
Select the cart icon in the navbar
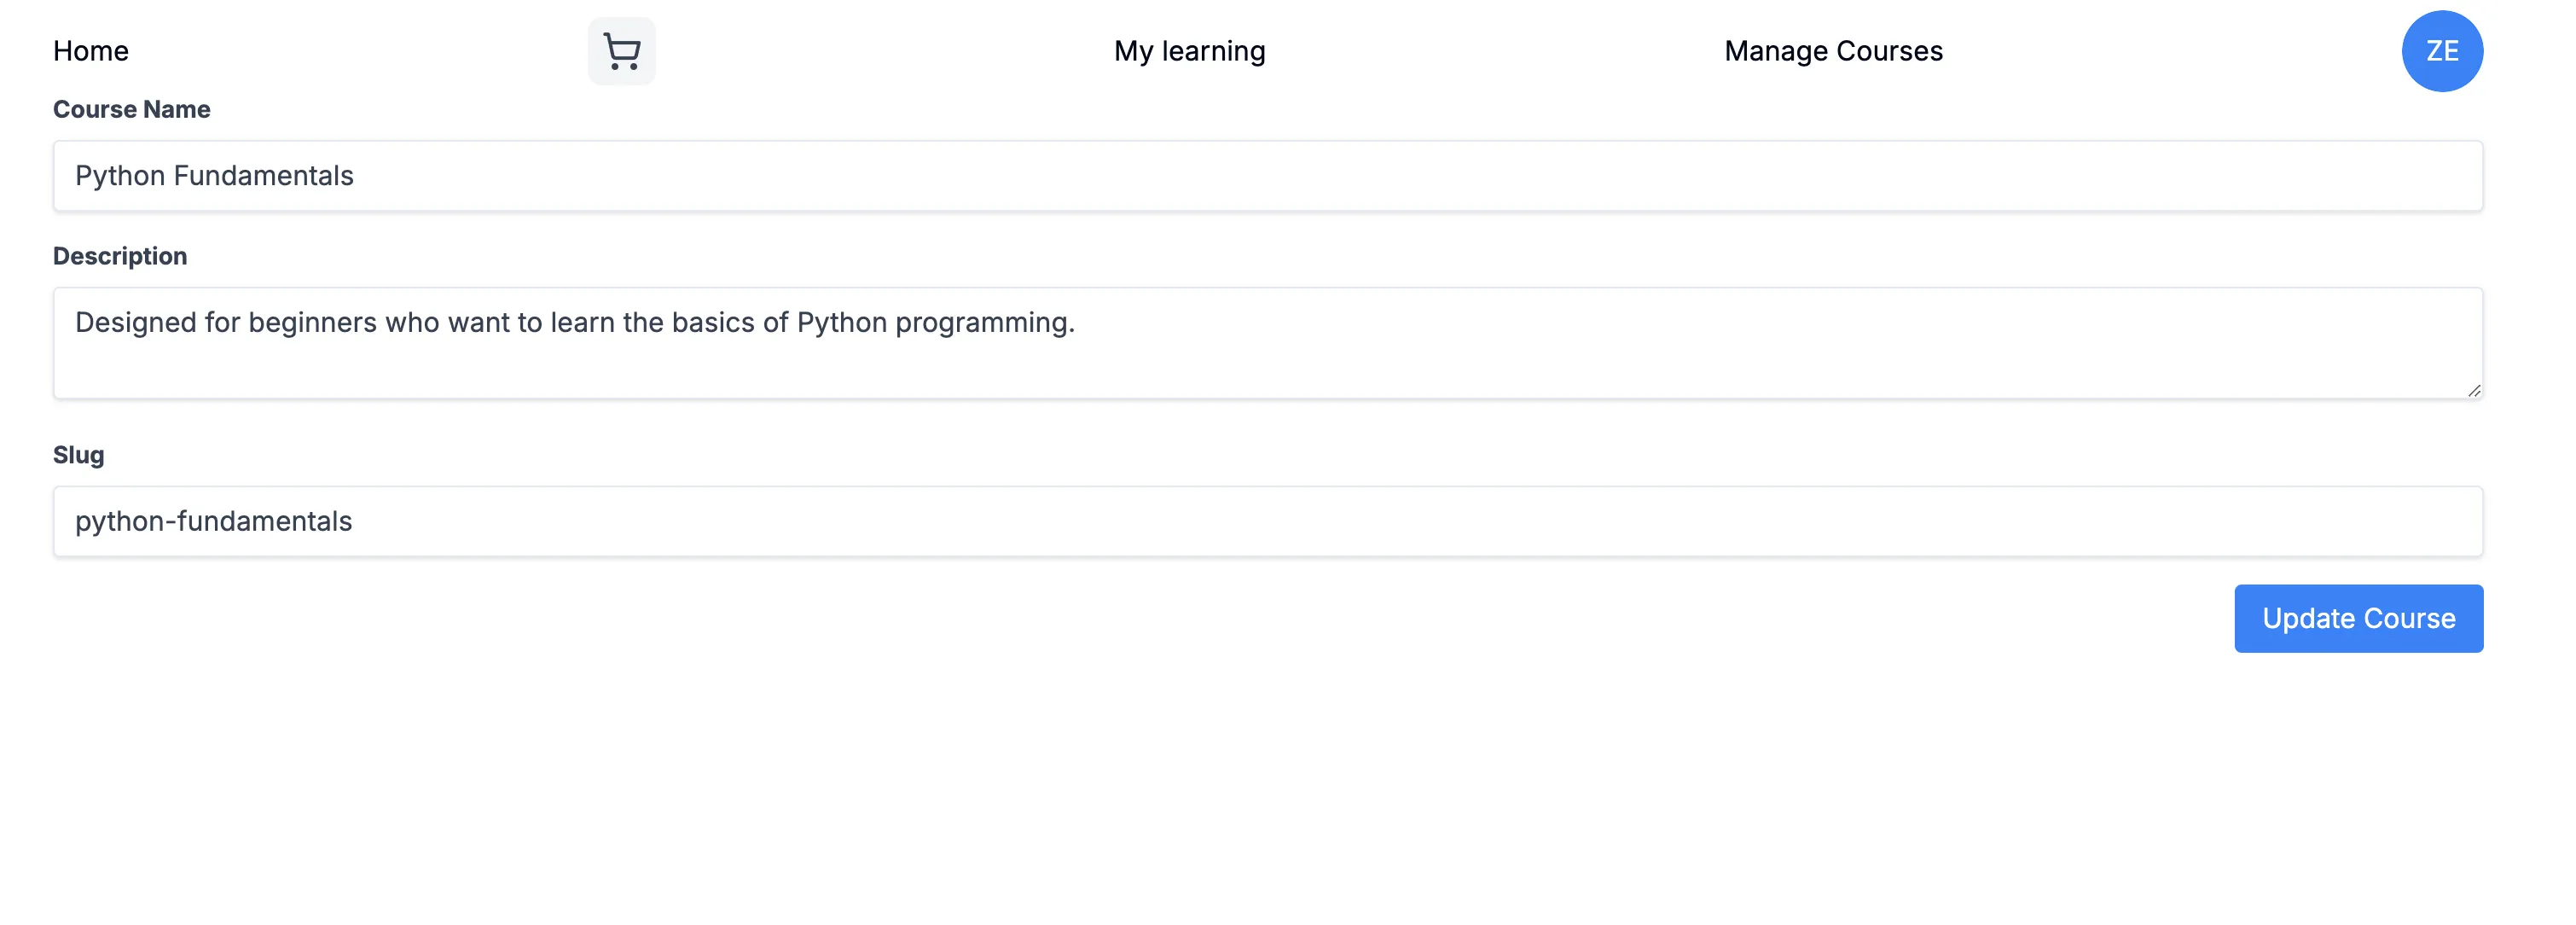(x=620, y=50)
